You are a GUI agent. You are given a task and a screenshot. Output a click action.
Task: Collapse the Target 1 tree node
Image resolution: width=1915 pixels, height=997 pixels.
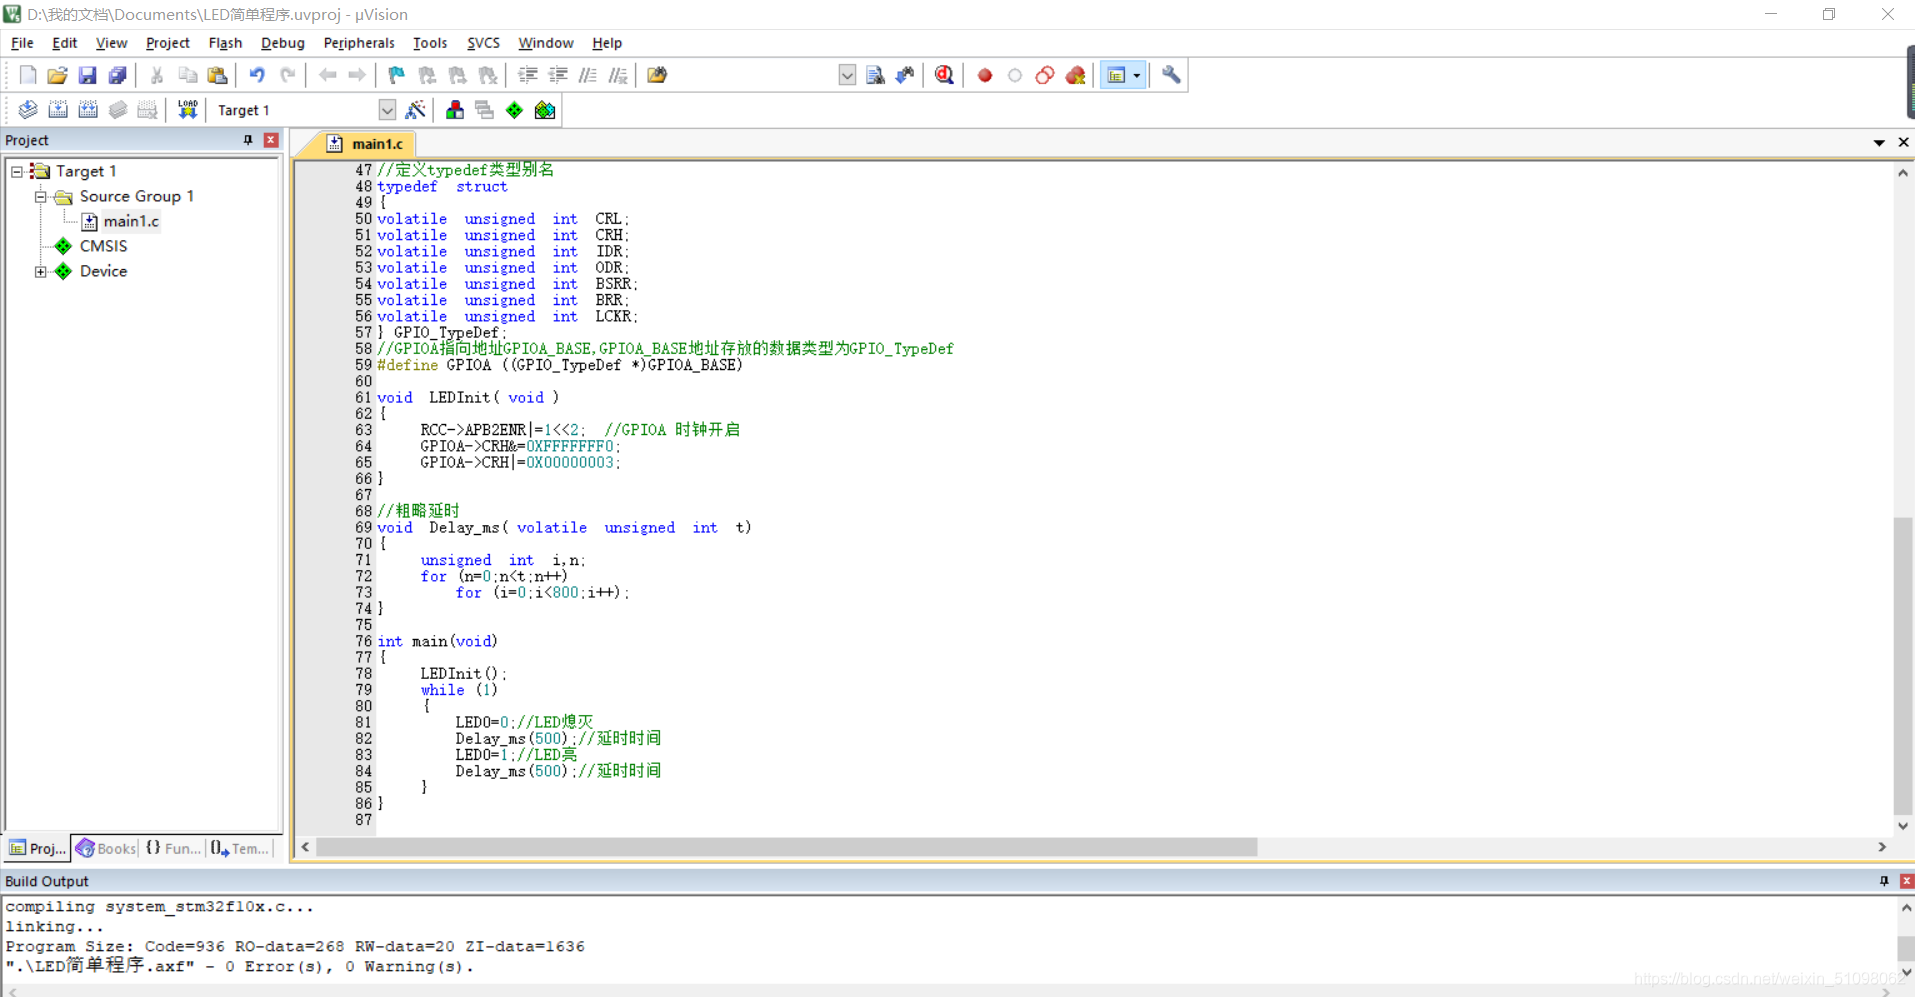(x=17, y=171)
